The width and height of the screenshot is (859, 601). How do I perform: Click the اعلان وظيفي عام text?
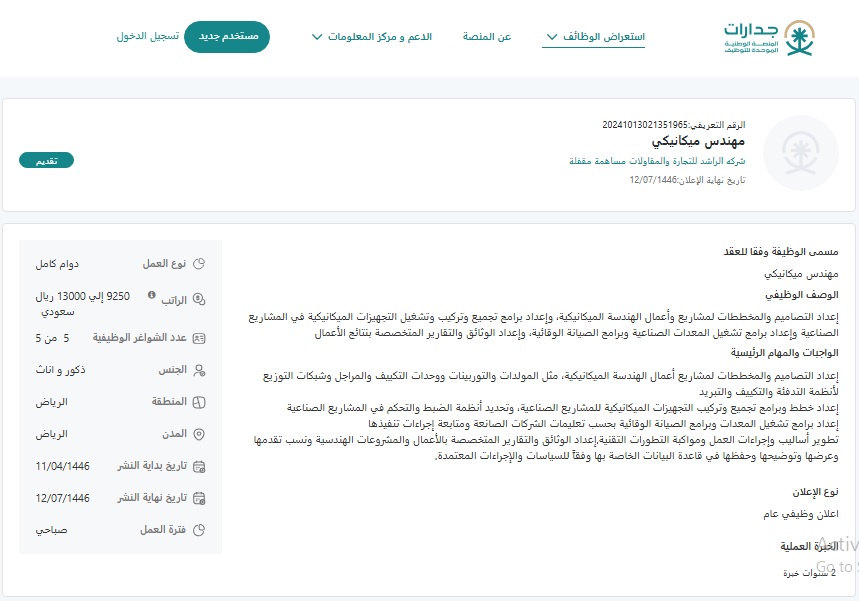800,514
